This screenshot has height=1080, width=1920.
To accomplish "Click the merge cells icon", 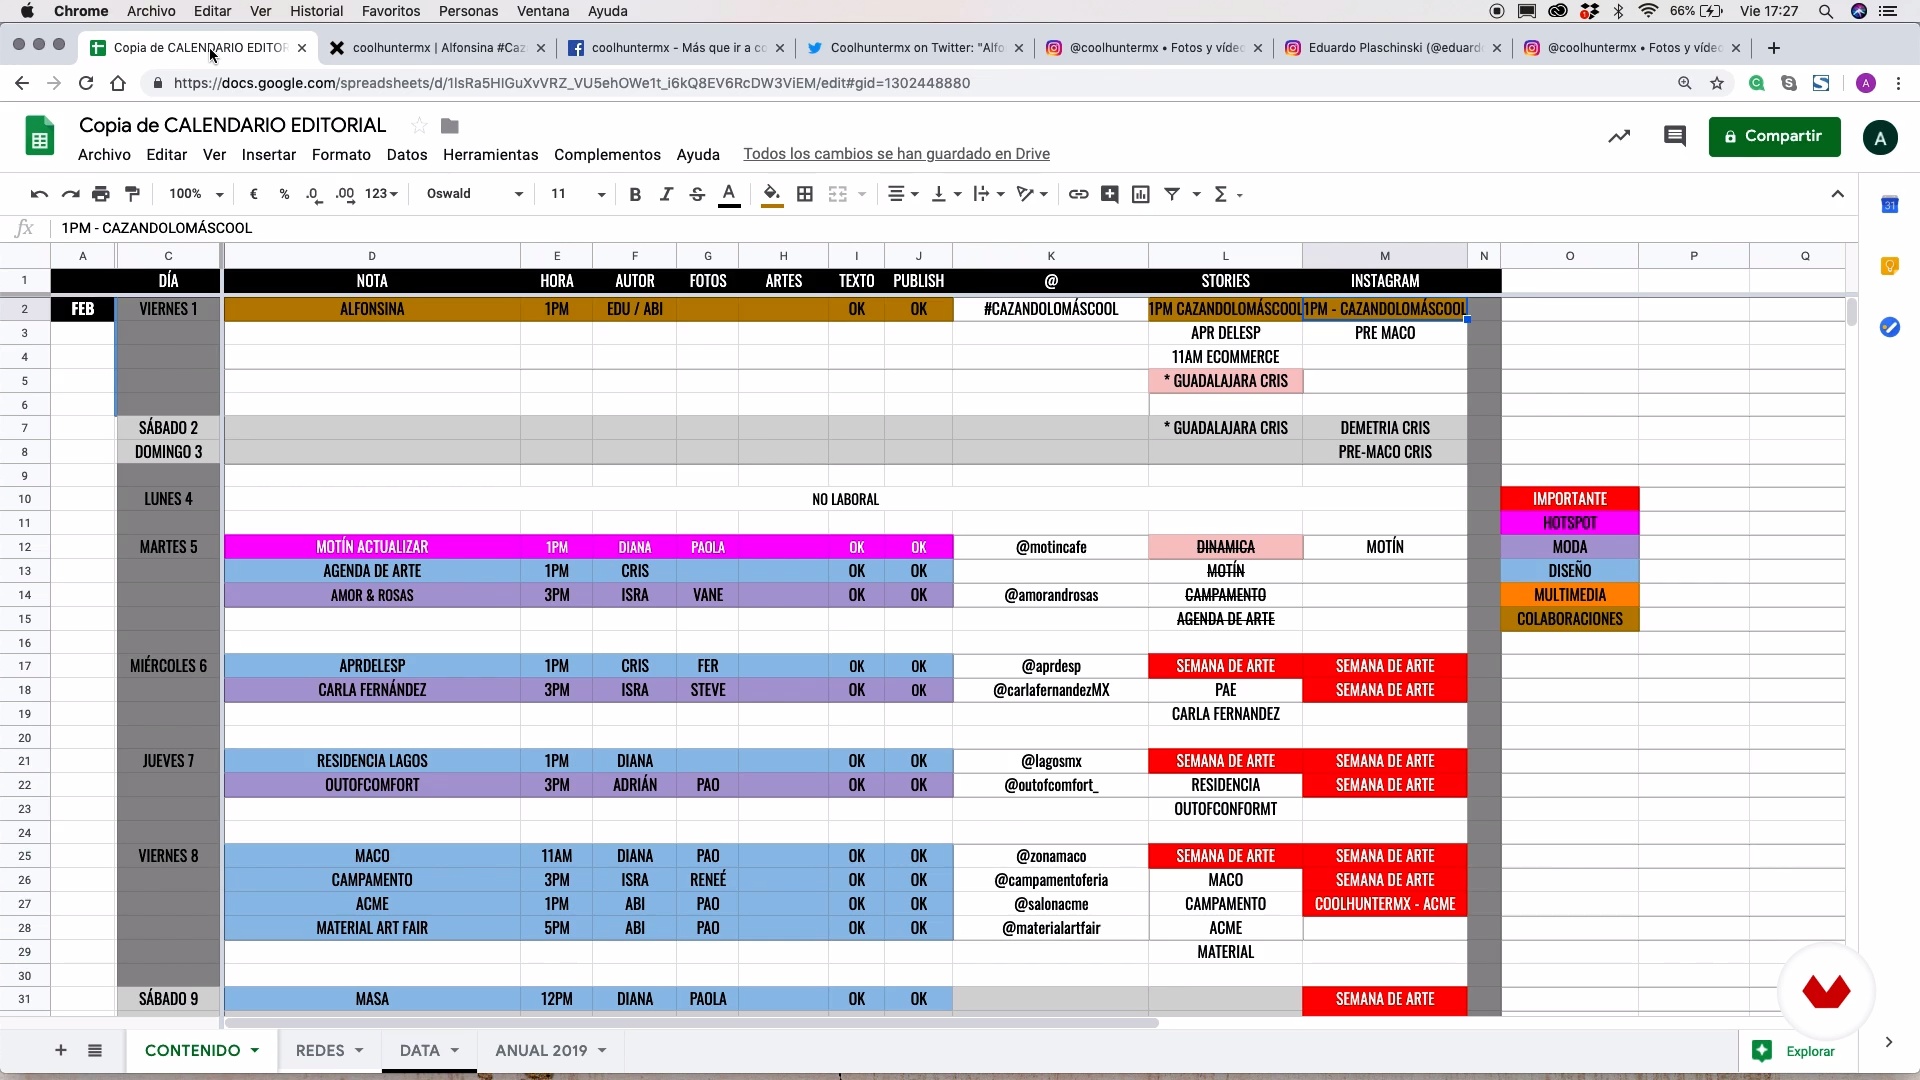I will coord(838,194).
